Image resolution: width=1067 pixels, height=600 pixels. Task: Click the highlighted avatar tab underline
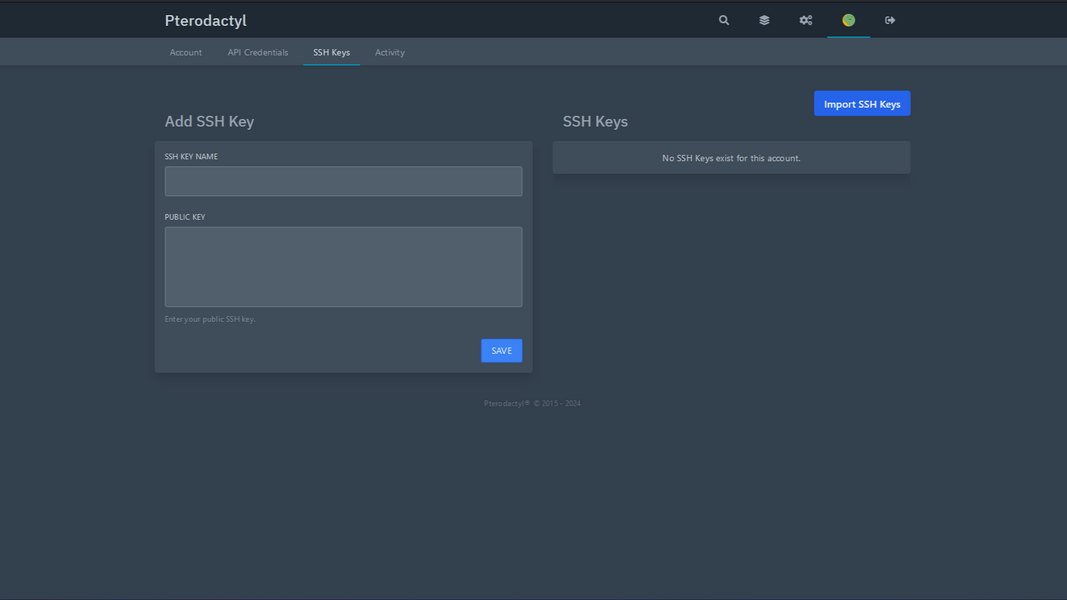click(848, 36)
